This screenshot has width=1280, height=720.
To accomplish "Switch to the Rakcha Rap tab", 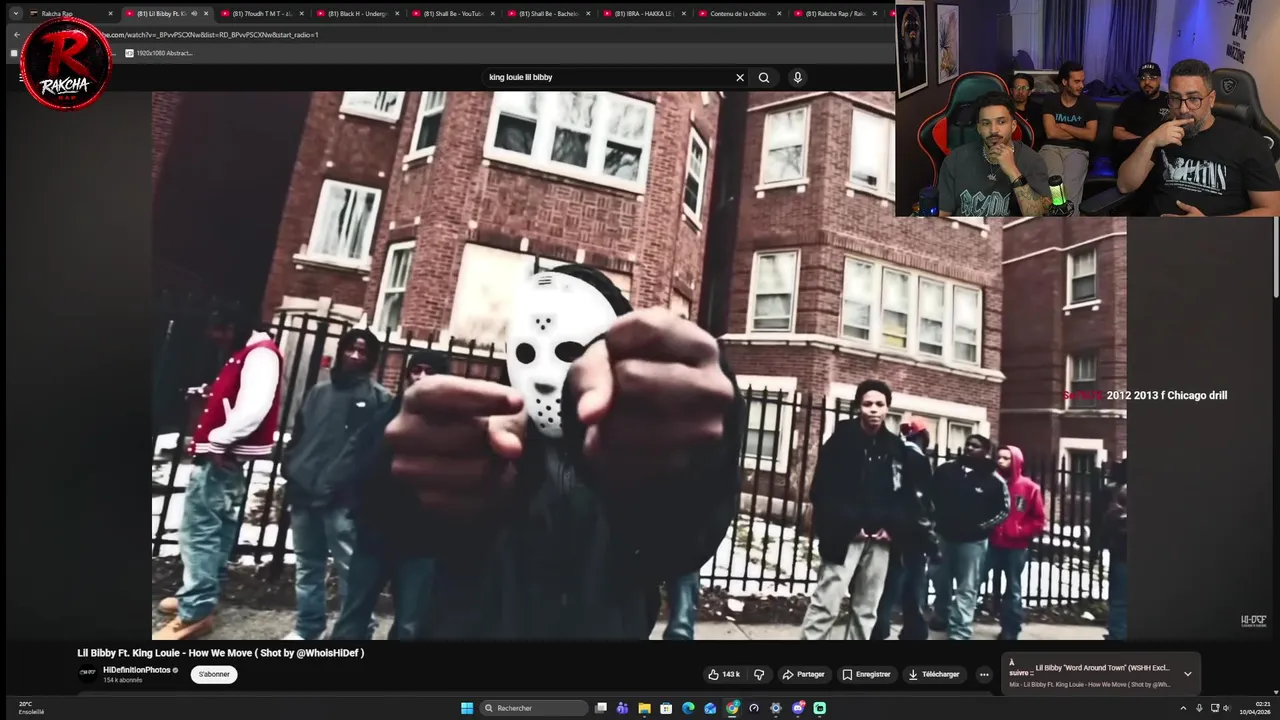I will coord(70,14).
